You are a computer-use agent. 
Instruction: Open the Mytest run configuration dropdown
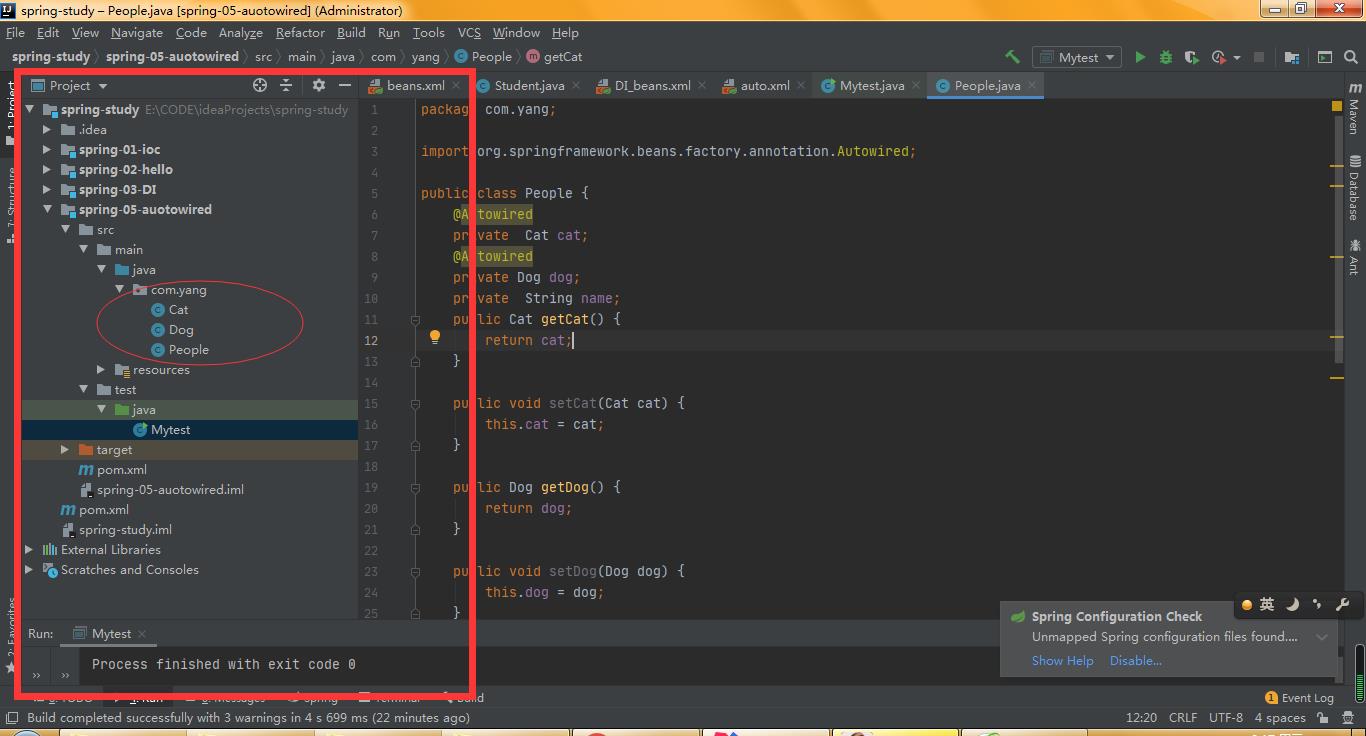point(1077,57)
